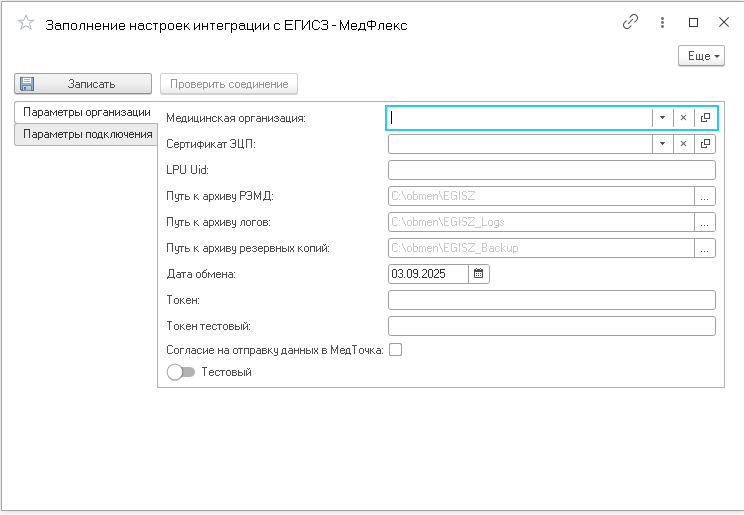744x515 pixels.
Task: Browse for Путь к архиву логов
Action: coord(705,222)
